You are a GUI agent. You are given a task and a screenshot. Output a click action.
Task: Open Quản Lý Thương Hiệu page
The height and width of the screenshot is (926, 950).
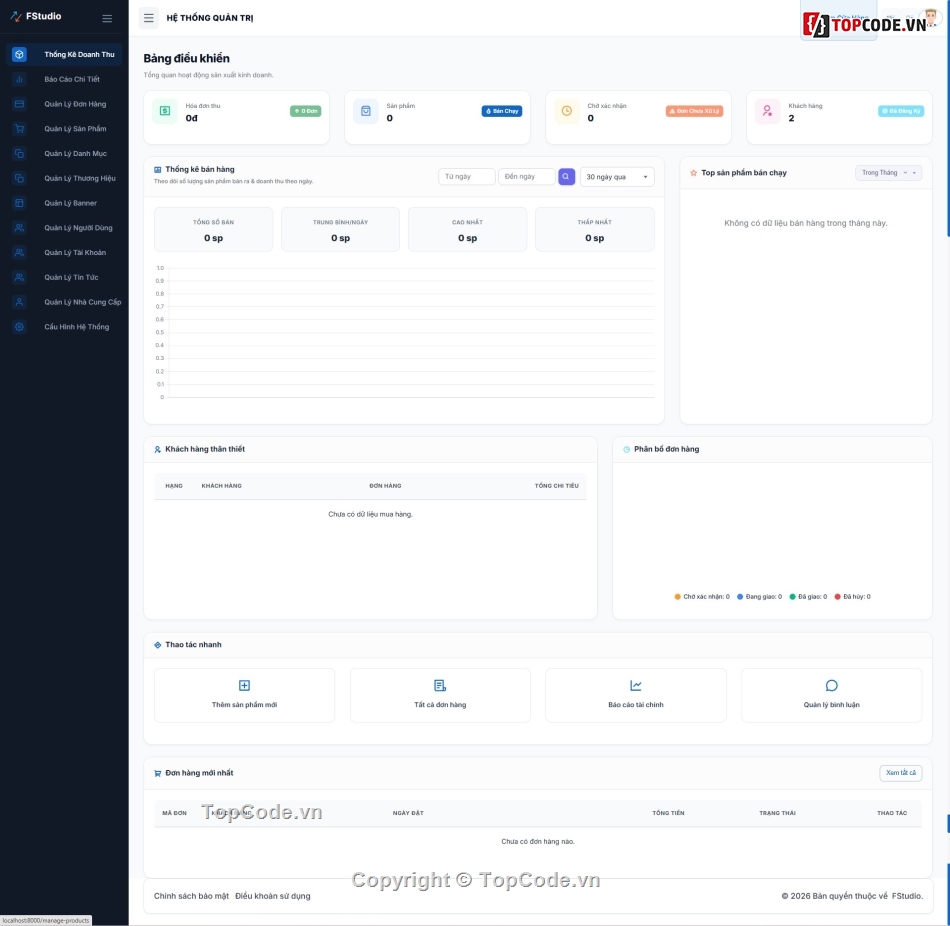click(64, 179)
